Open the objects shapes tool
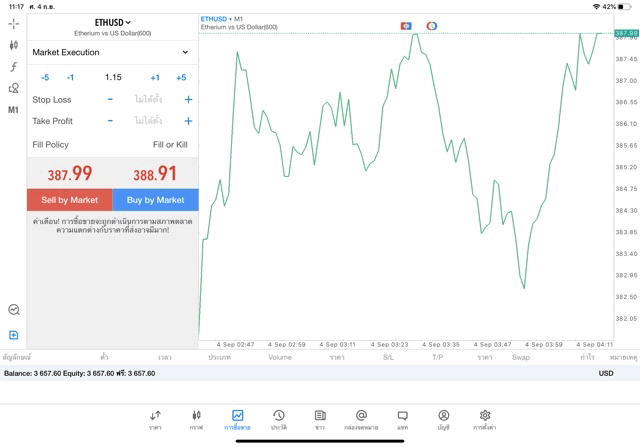 13,88
